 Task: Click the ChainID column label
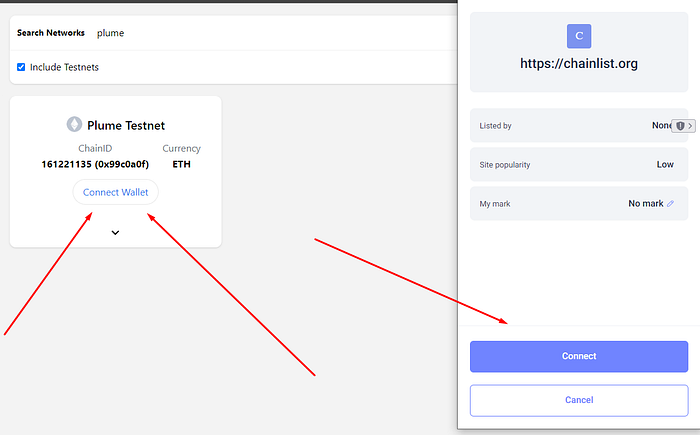pyautogui.click(x=95, y=148)
